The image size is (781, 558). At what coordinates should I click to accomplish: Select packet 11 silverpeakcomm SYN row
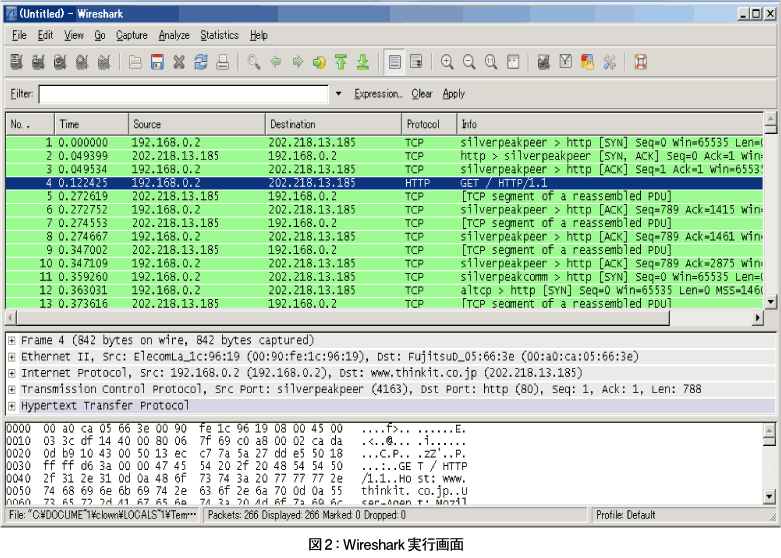(x=384, y=277)
